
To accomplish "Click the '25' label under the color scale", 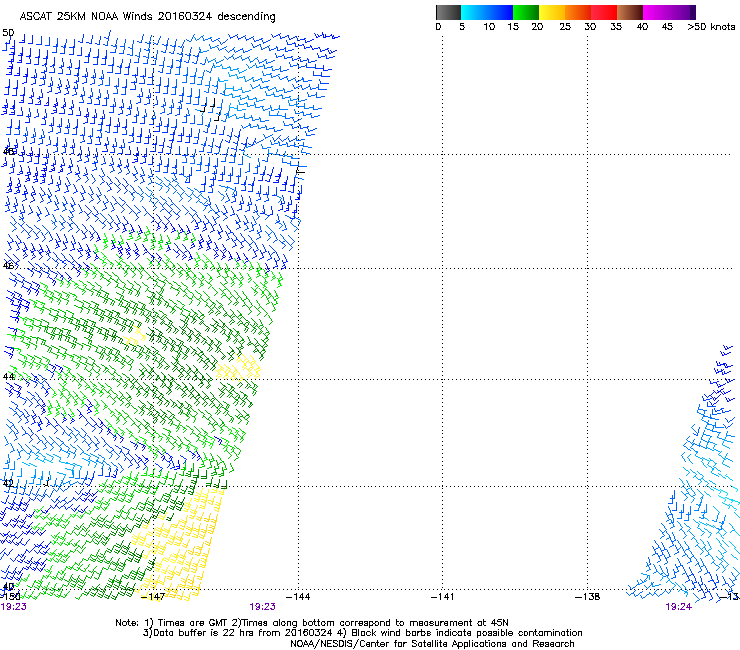I will (x=565, y=27).
